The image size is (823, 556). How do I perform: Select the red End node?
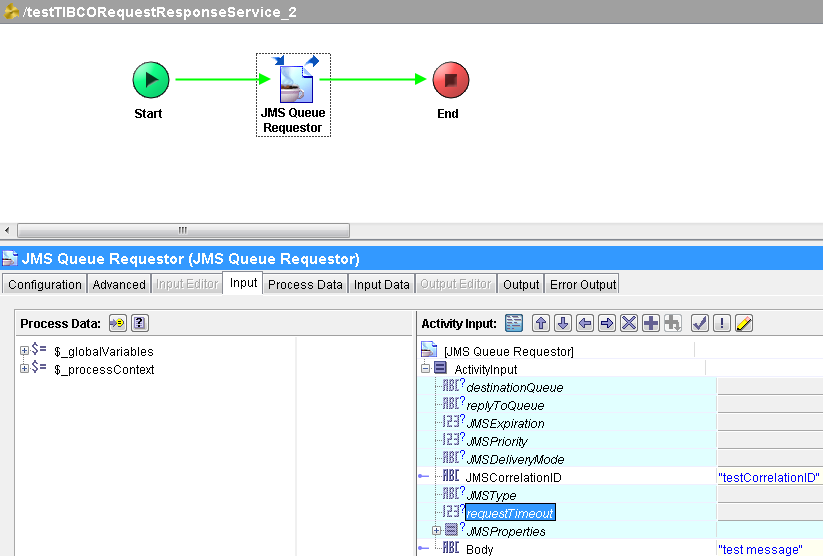pos(450,79)
